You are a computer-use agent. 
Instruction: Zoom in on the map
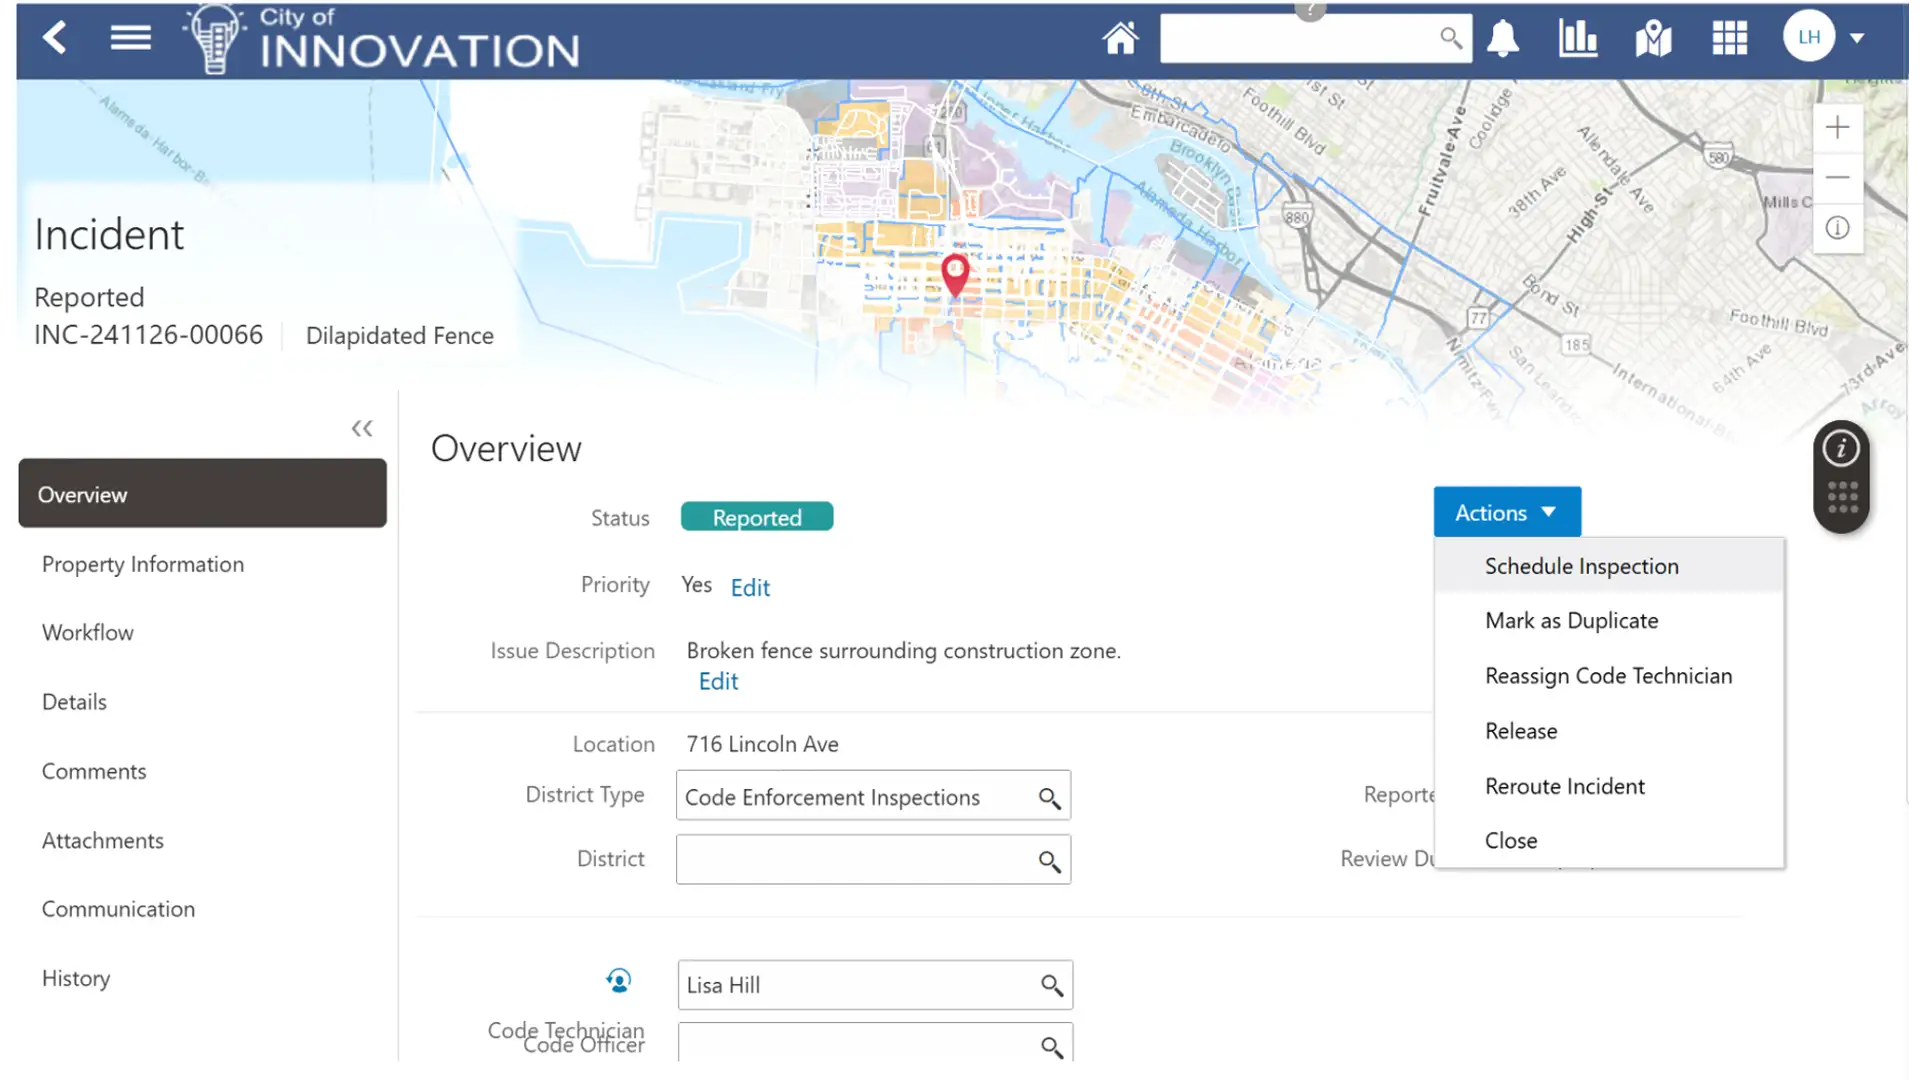click(x=1837, y=128)
